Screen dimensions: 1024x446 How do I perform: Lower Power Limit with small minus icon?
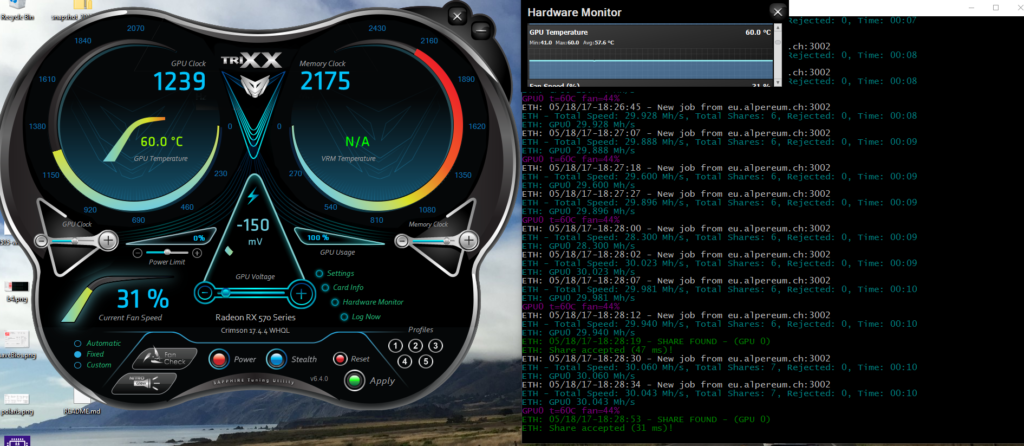pos(138,253)
